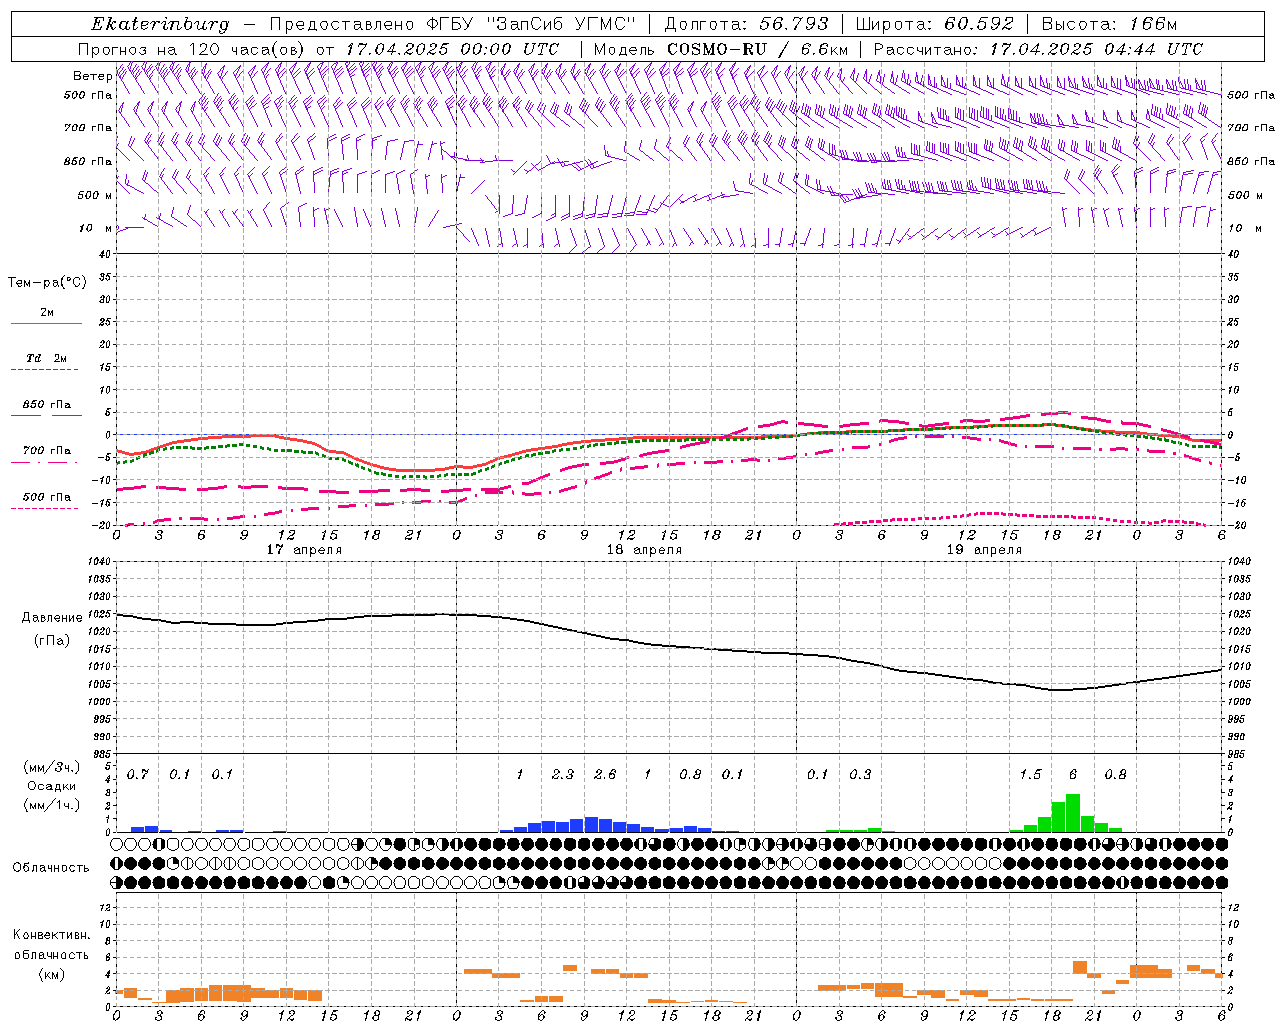1280x1024 pixels.
Task: Select the 'Долгота: 56.793' header field
Action: click(745, 24)
